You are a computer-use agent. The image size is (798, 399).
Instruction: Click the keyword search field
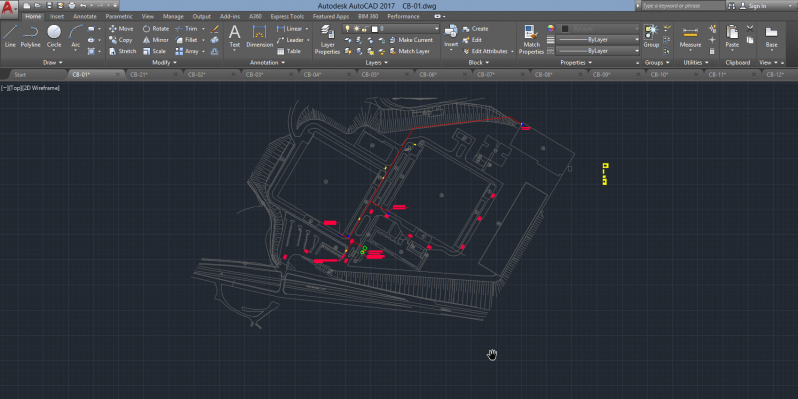click(682, 6)
